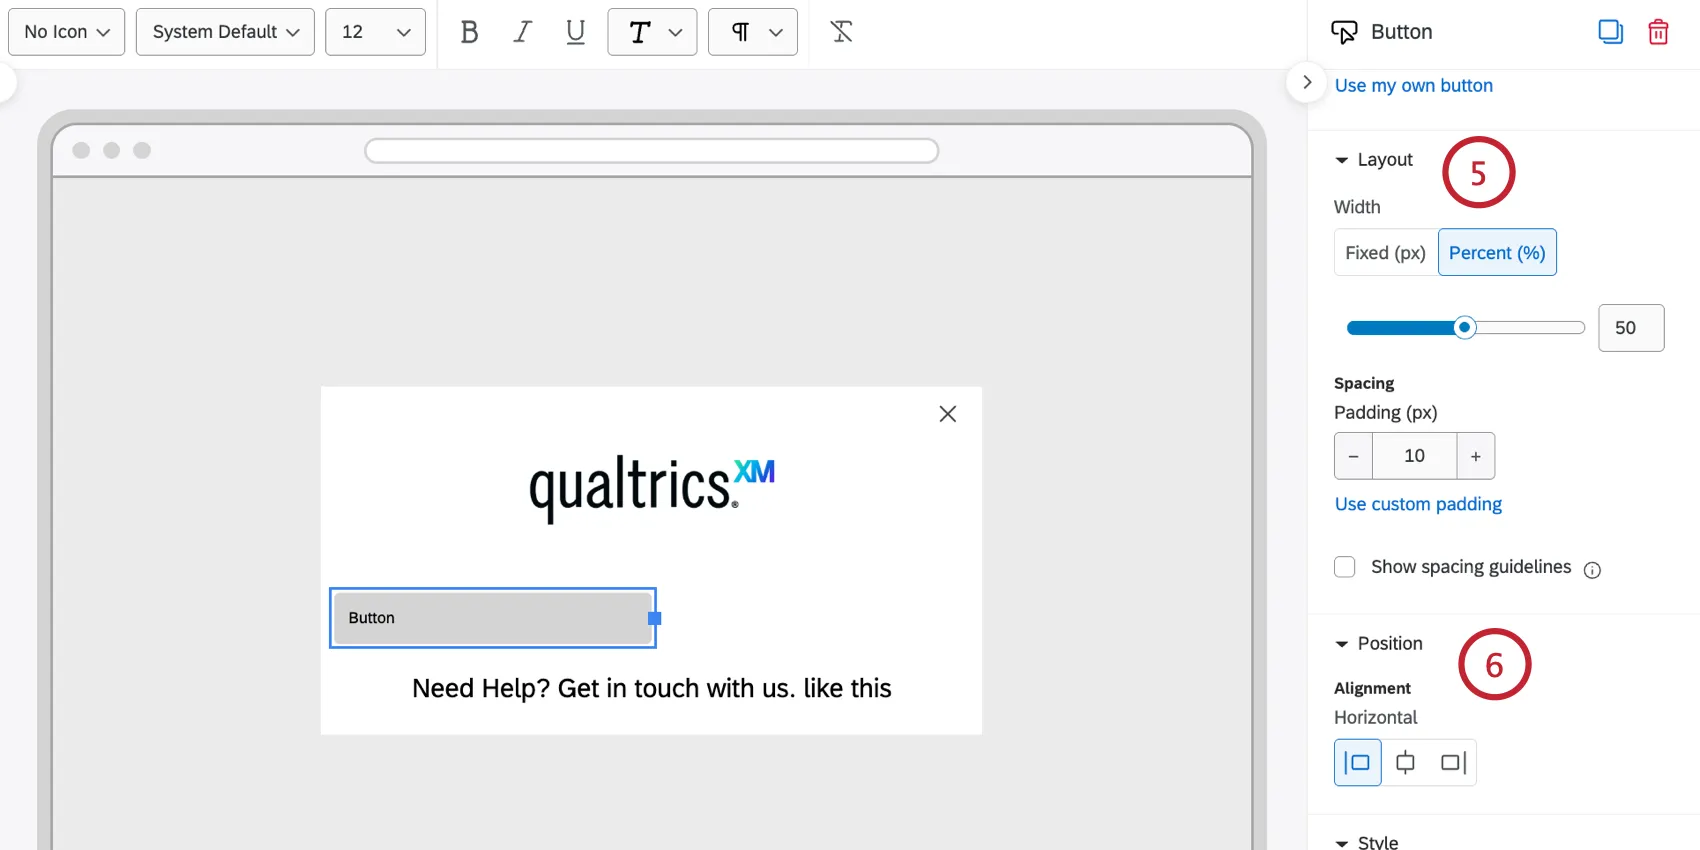The width and height of the screenshot is (1700, 850).
Task: Clear text formatting
Action: click(x=842, y=32)
